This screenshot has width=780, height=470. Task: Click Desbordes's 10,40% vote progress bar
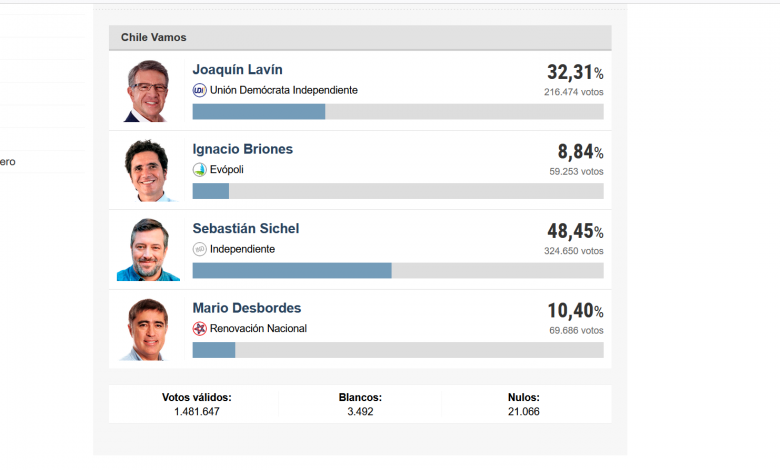(397, 350)
